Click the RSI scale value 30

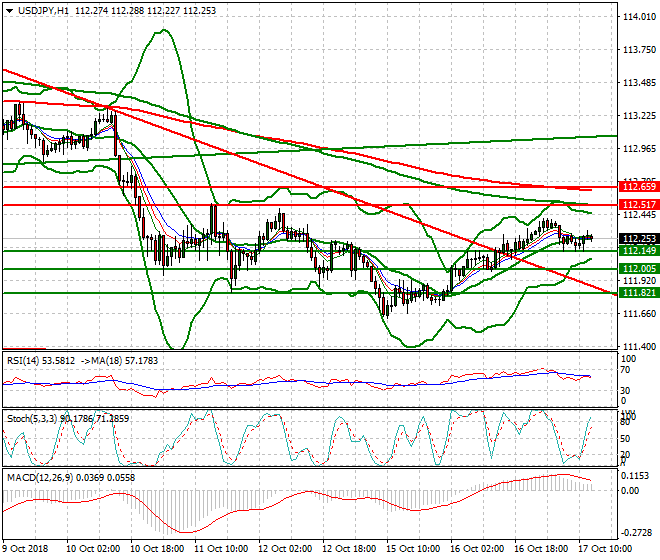point(625,391)
